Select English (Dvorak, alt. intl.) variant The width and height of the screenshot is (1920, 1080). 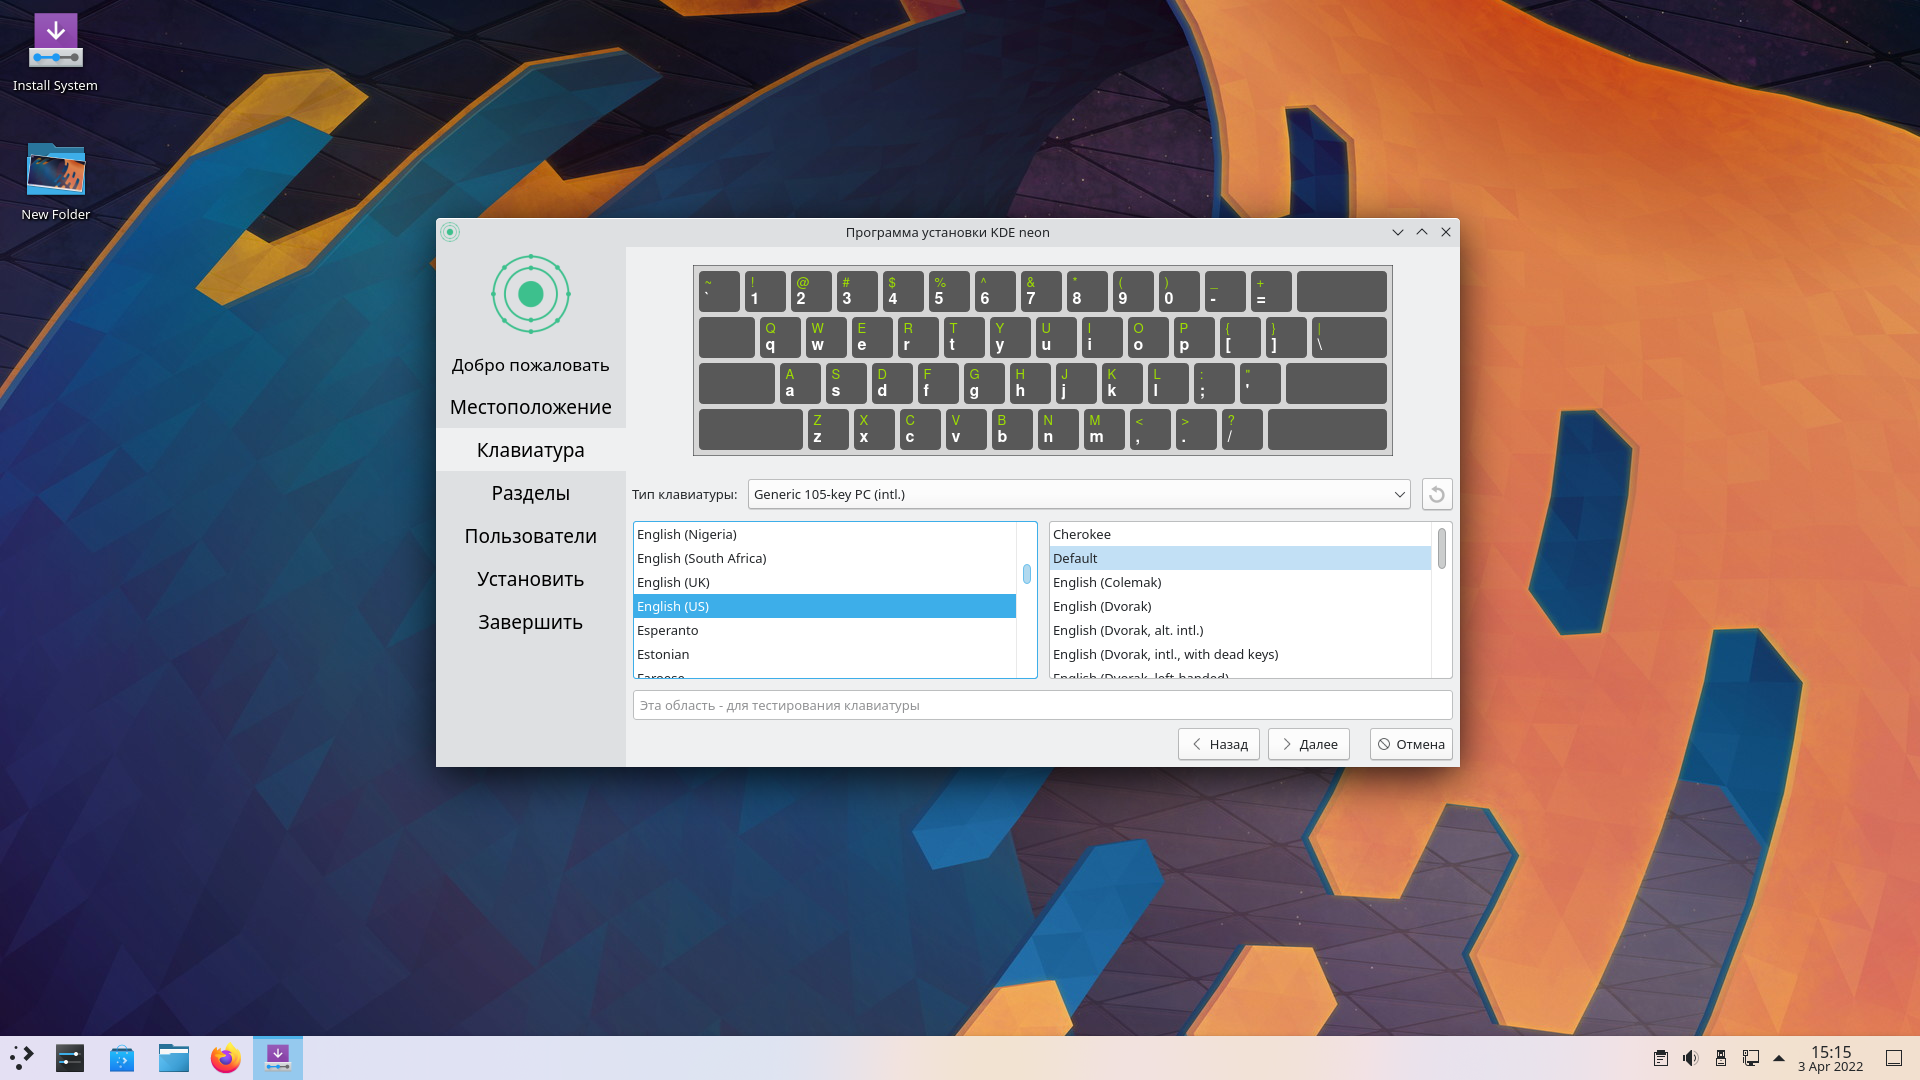click(x=1241, y=630)
